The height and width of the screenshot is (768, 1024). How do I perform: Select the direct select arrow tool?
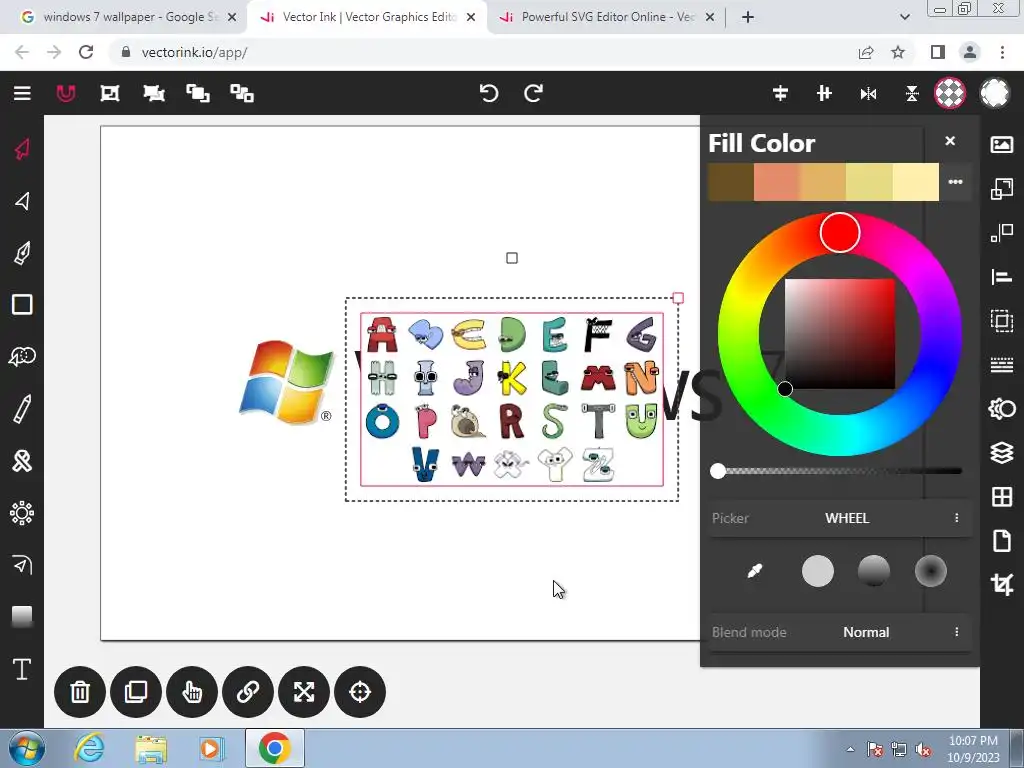click(x=22, y=200)
